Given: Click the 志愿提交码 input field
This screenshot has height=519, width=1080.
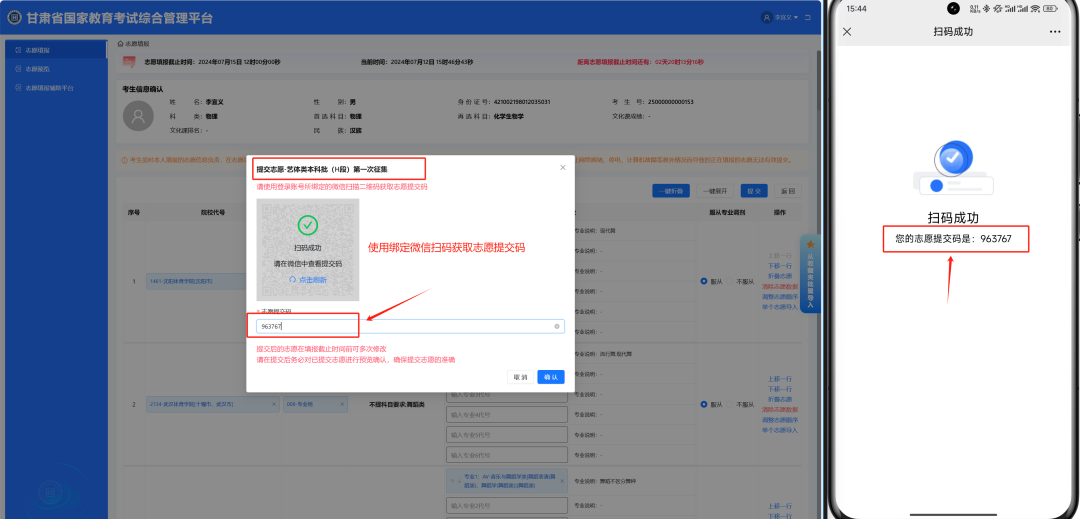Looking at the screenshot, I should point(400,327).
